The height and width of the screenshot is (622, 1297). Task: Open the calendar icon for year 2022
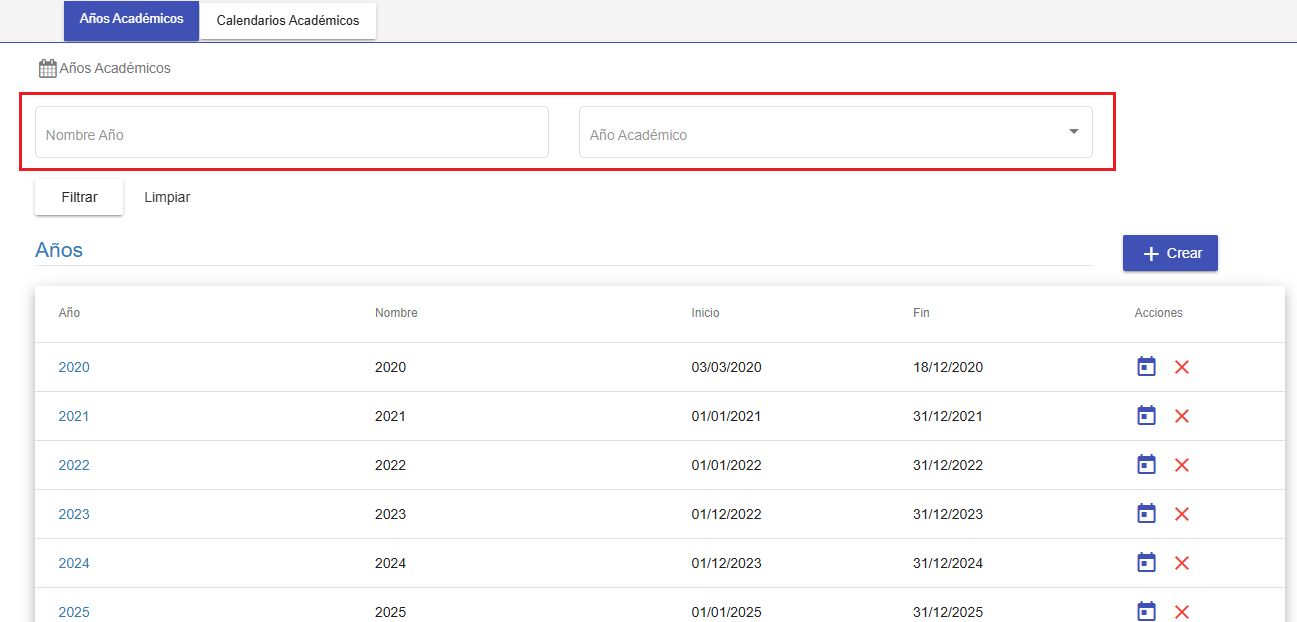[1146, 465]
